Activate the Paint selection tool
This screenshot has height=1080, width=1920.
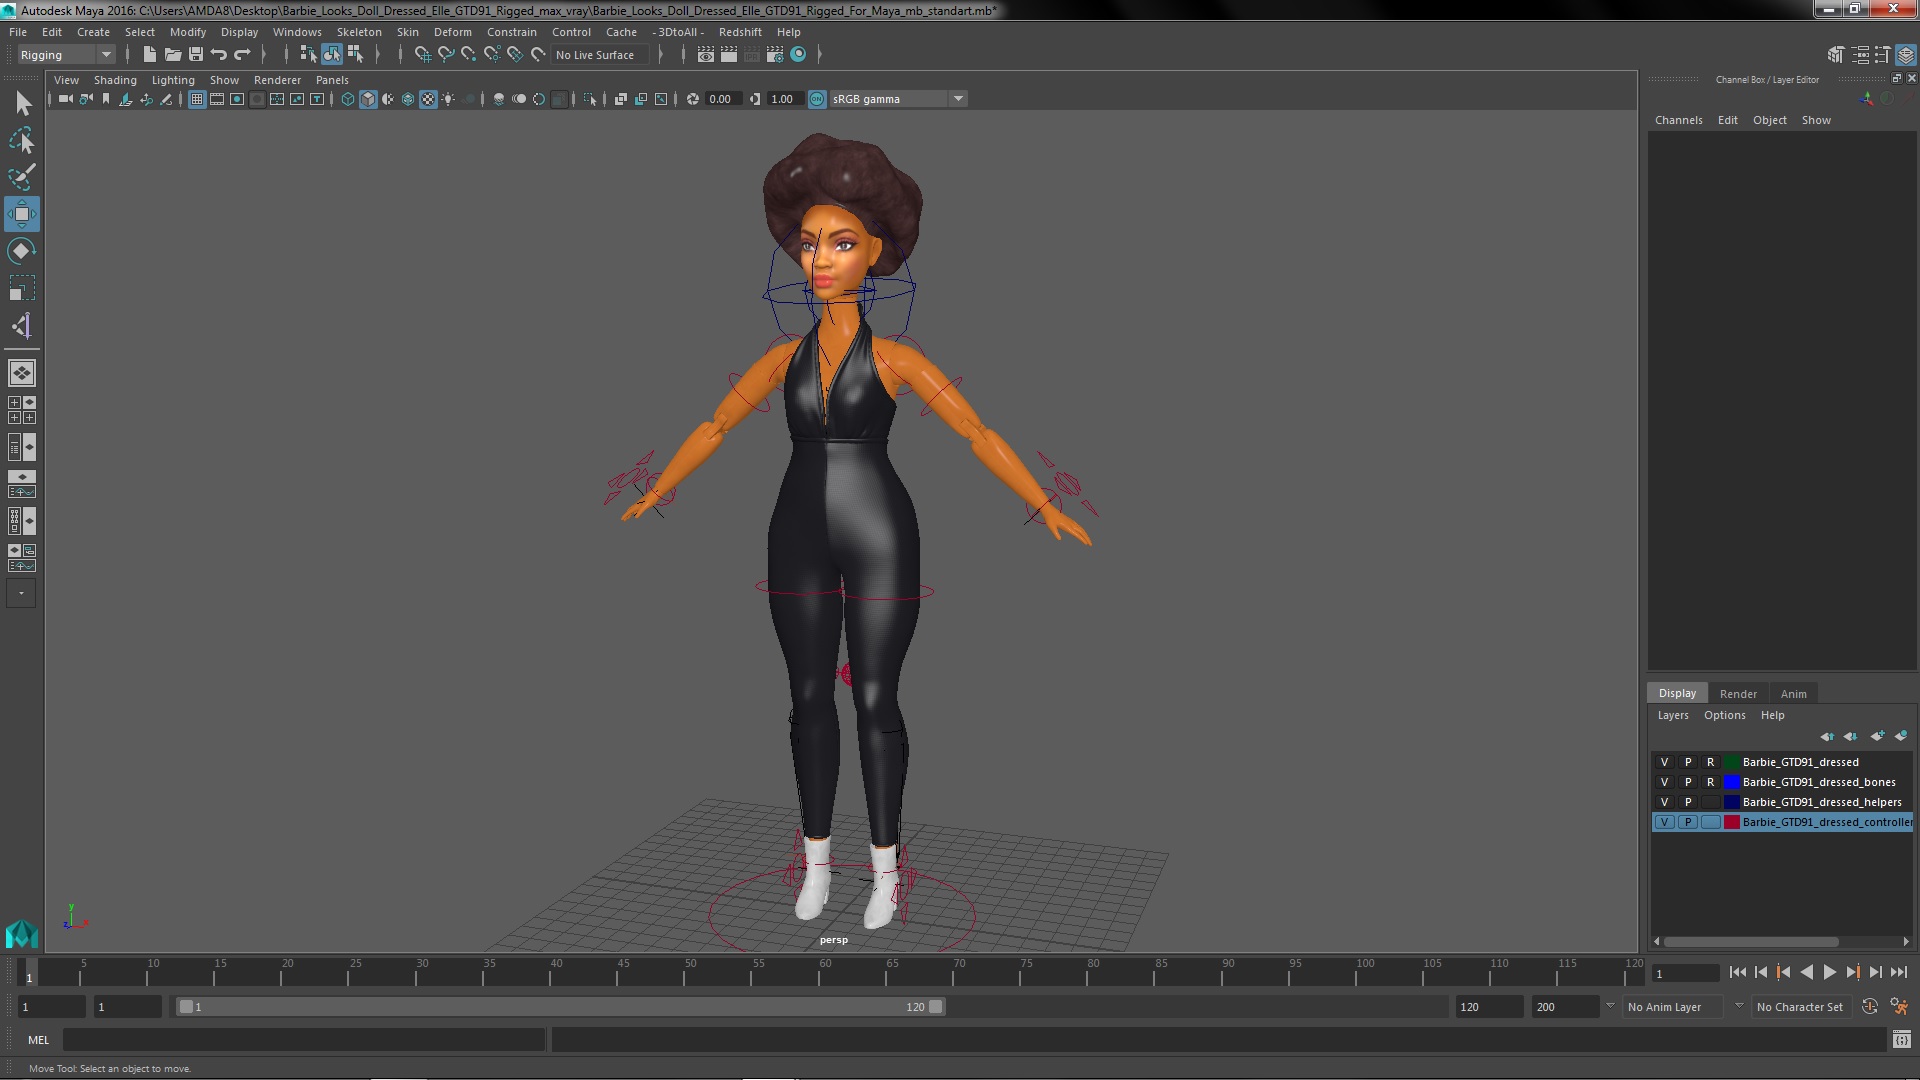pos(22,177)
